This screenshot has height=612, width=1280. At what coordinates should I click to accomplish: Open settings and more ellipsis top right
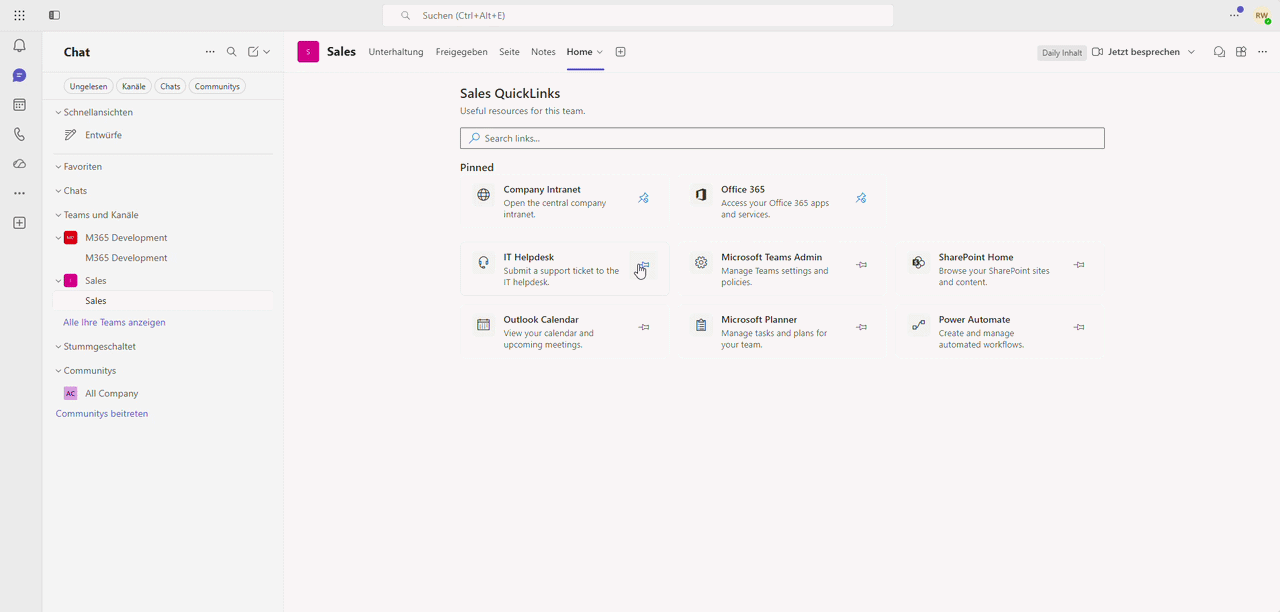pyautogui.click(x=1235, y=16)
